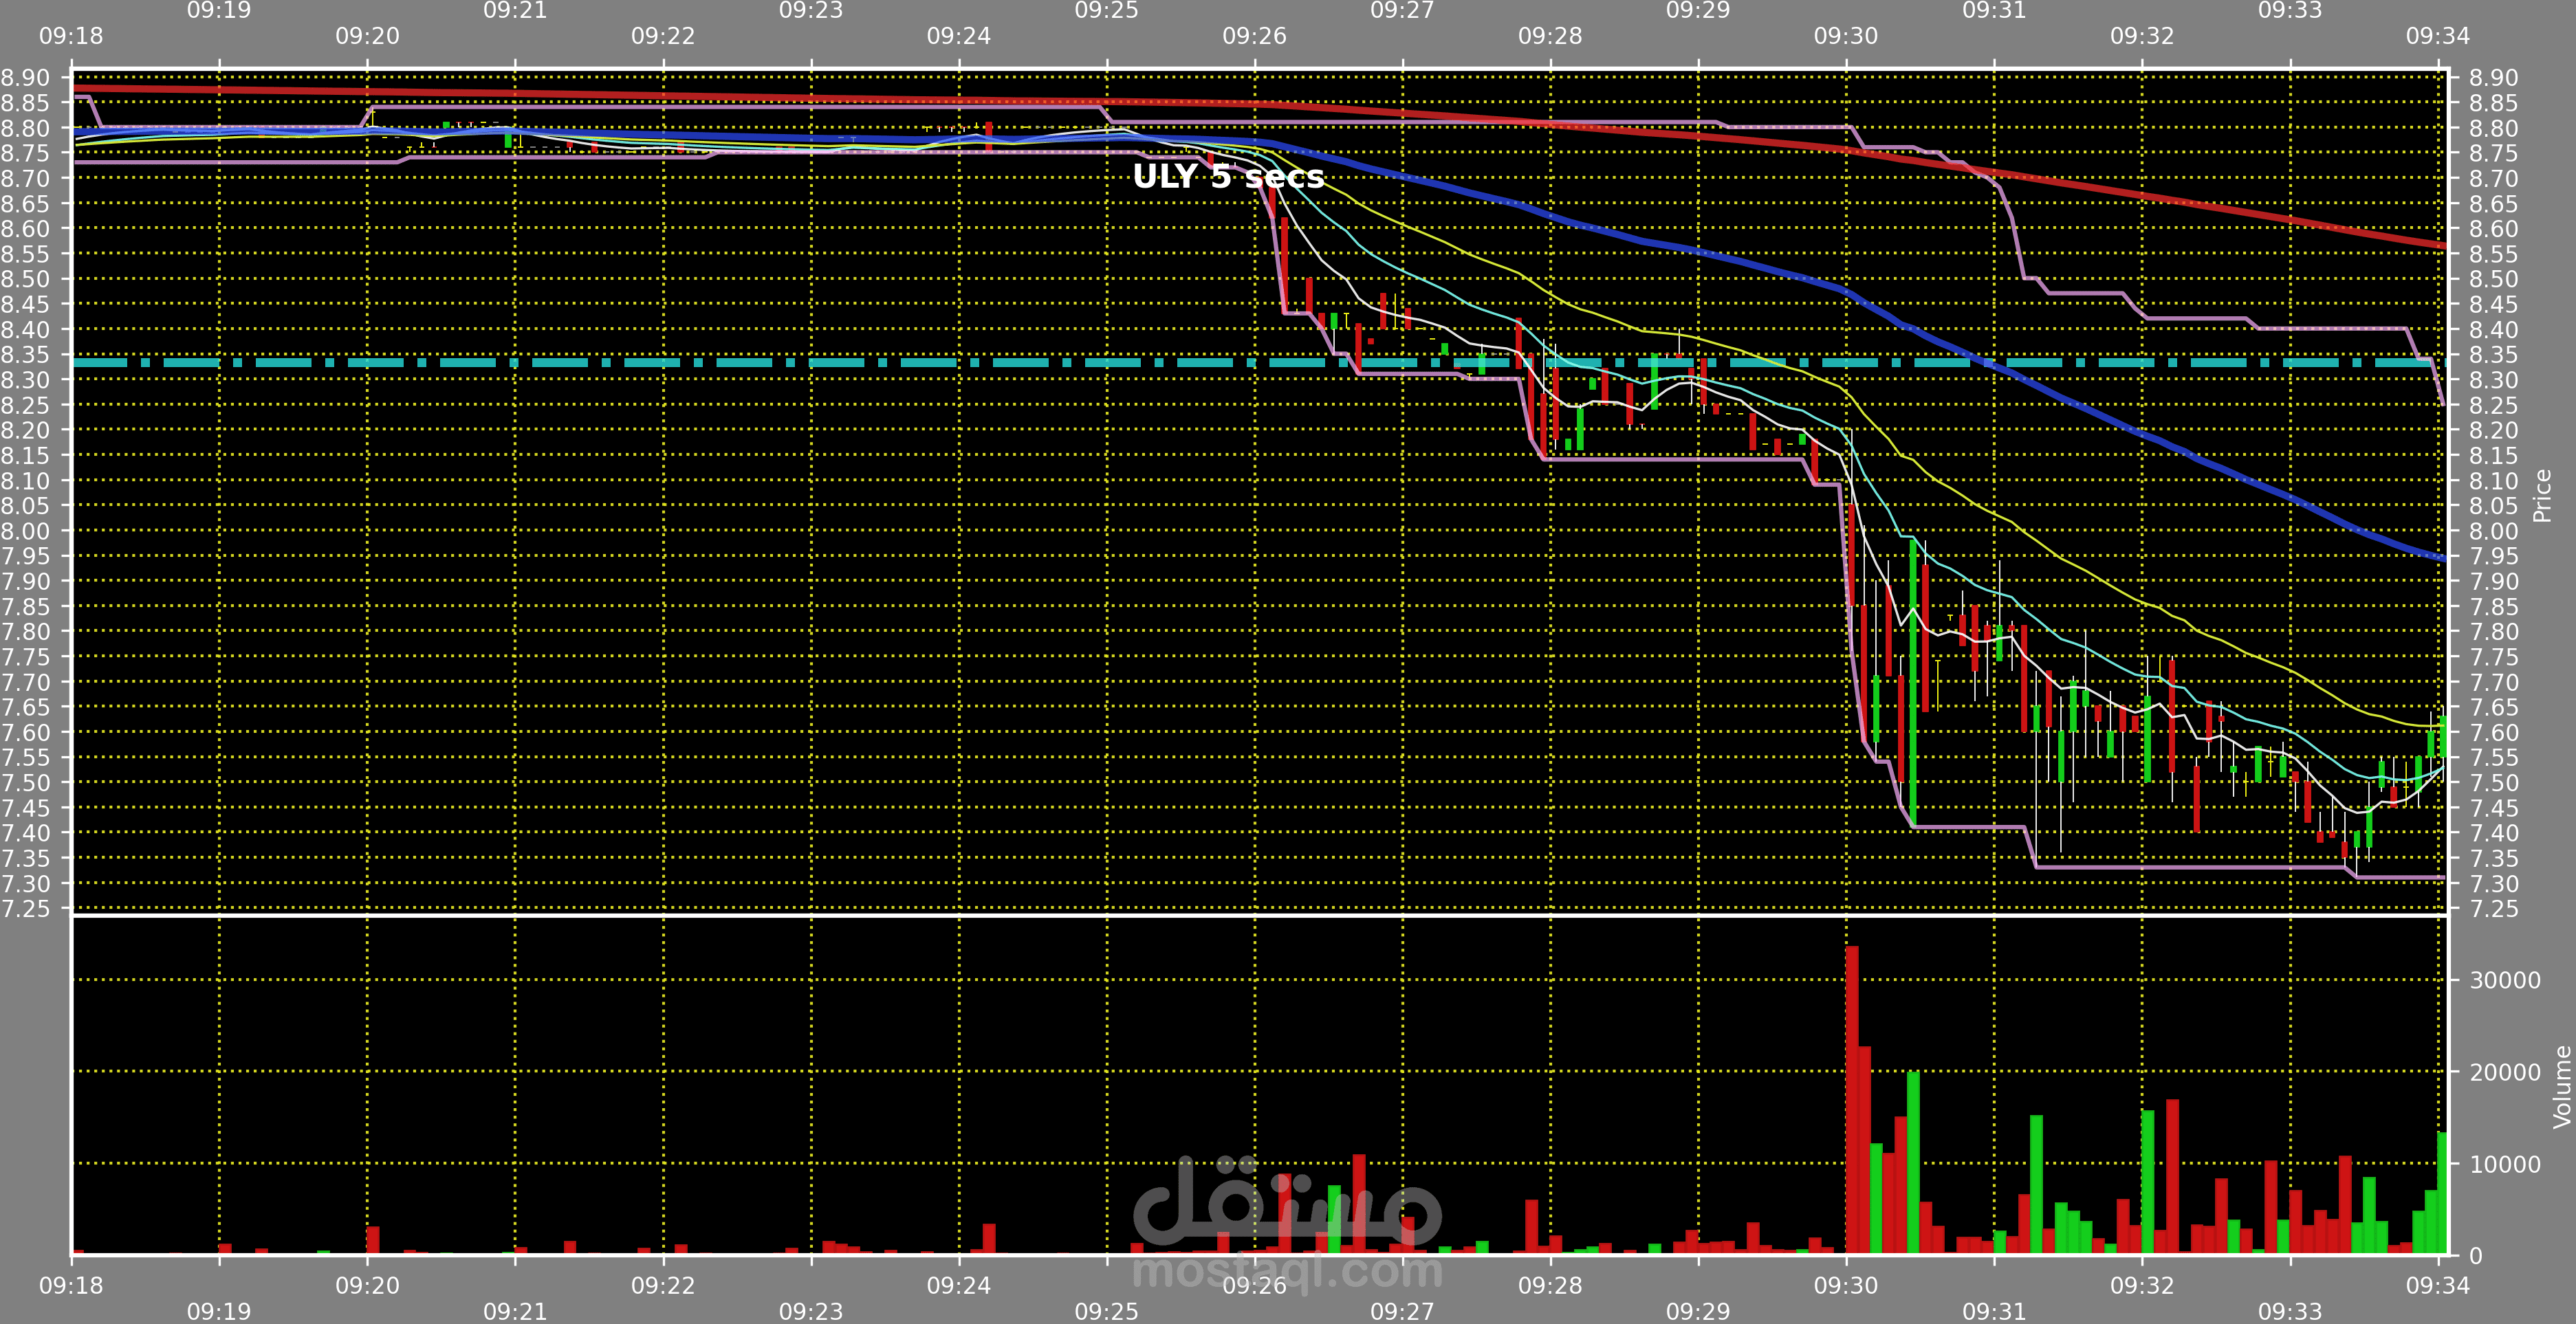Click the 09:21 label on the top time axis
This screenshot has width=2576, height=1324.
point(515,11)
